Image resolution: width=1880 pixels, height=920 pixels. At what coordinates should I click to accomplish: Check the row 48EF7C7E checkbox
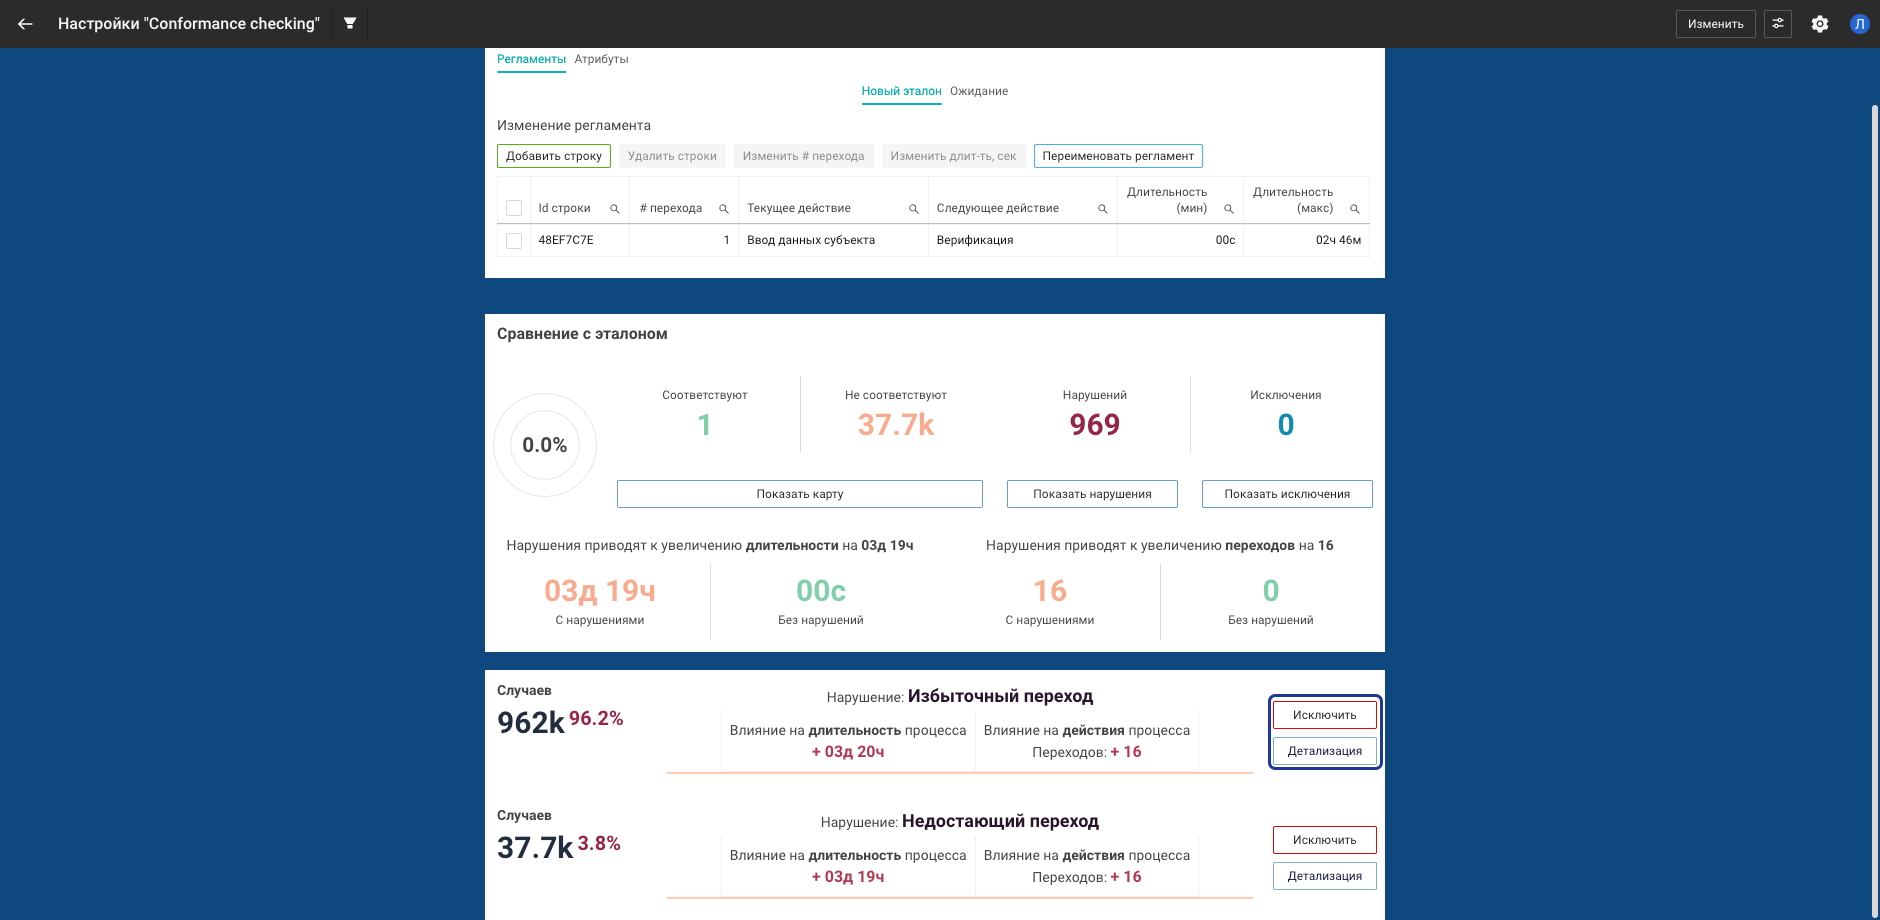tap(514, 241)
